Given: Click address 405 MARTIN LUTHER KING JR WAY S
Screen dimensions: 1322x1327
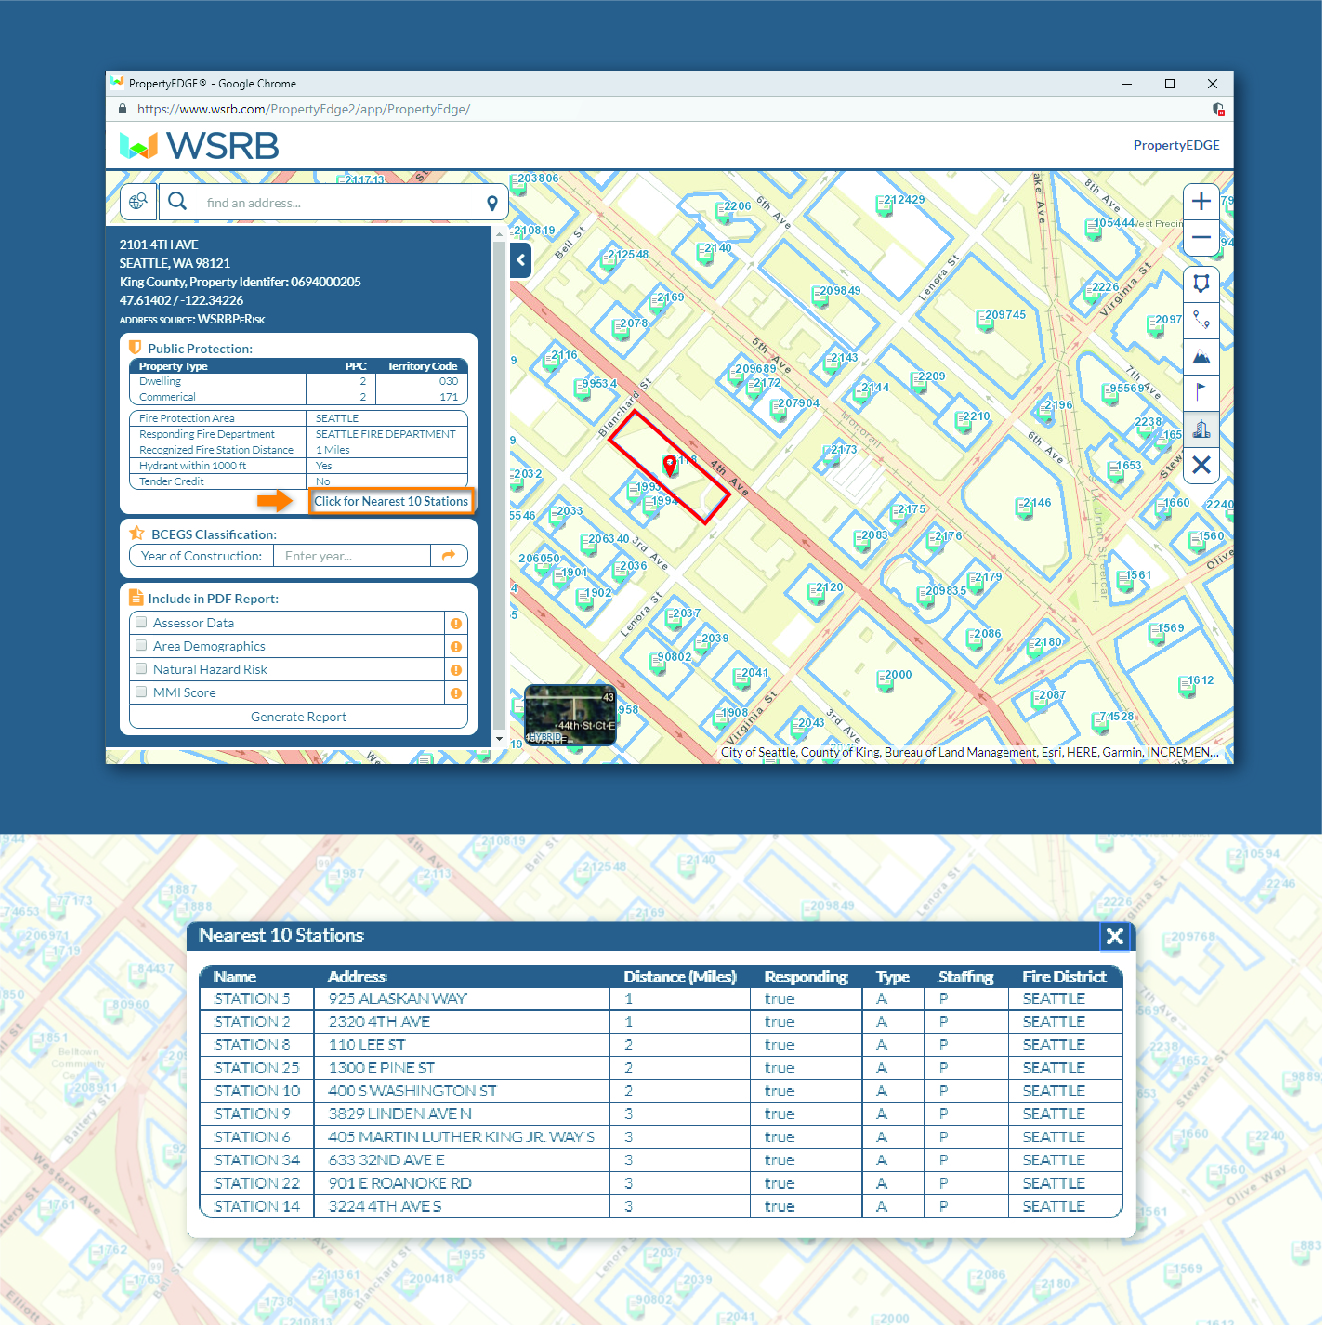Looking at the screenshot, I should [461, 1137].
